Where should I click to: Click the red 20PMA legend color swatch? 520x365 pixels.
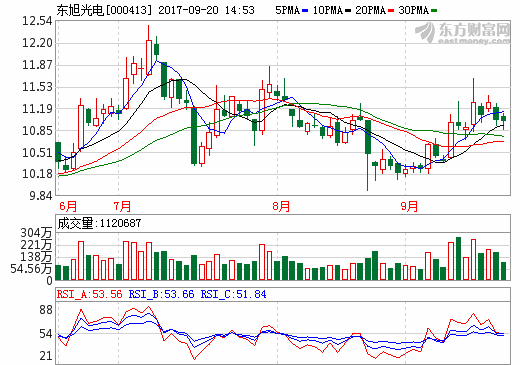391,11
